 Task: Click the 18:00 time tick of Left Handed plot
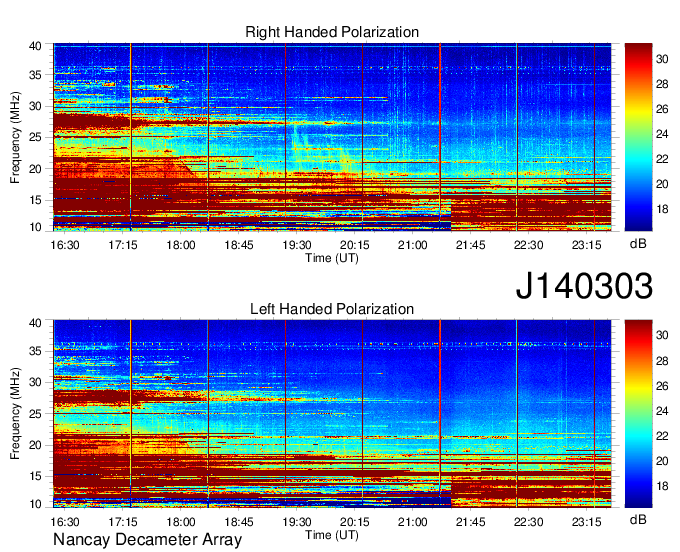click(x=181, y=522)
